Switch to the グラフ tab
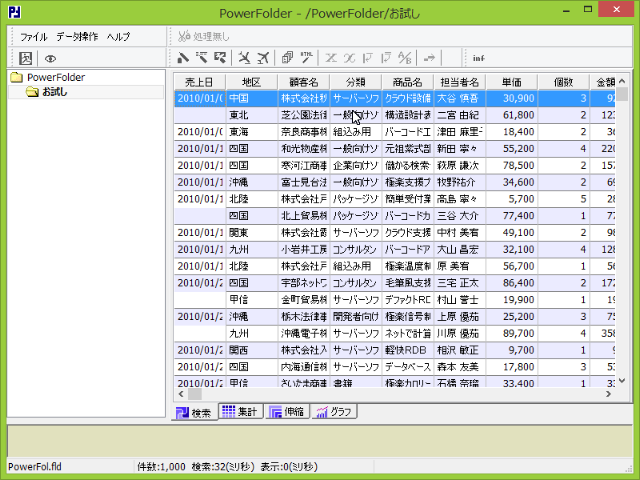 (334, 411)
